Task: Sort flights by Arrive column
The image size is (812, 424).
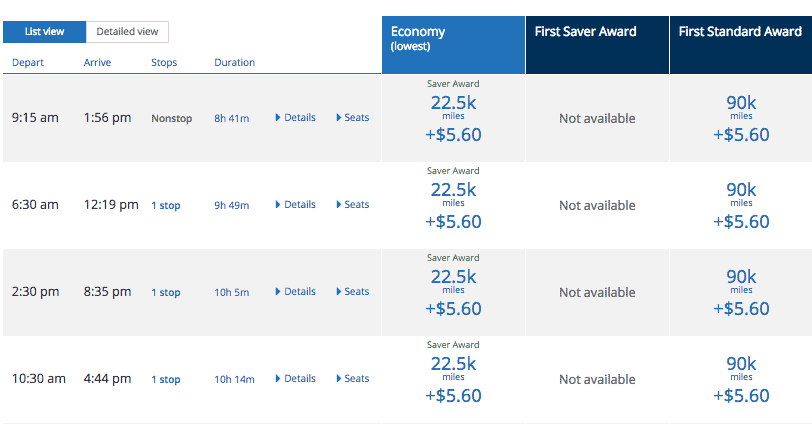Action: point(97,63)
